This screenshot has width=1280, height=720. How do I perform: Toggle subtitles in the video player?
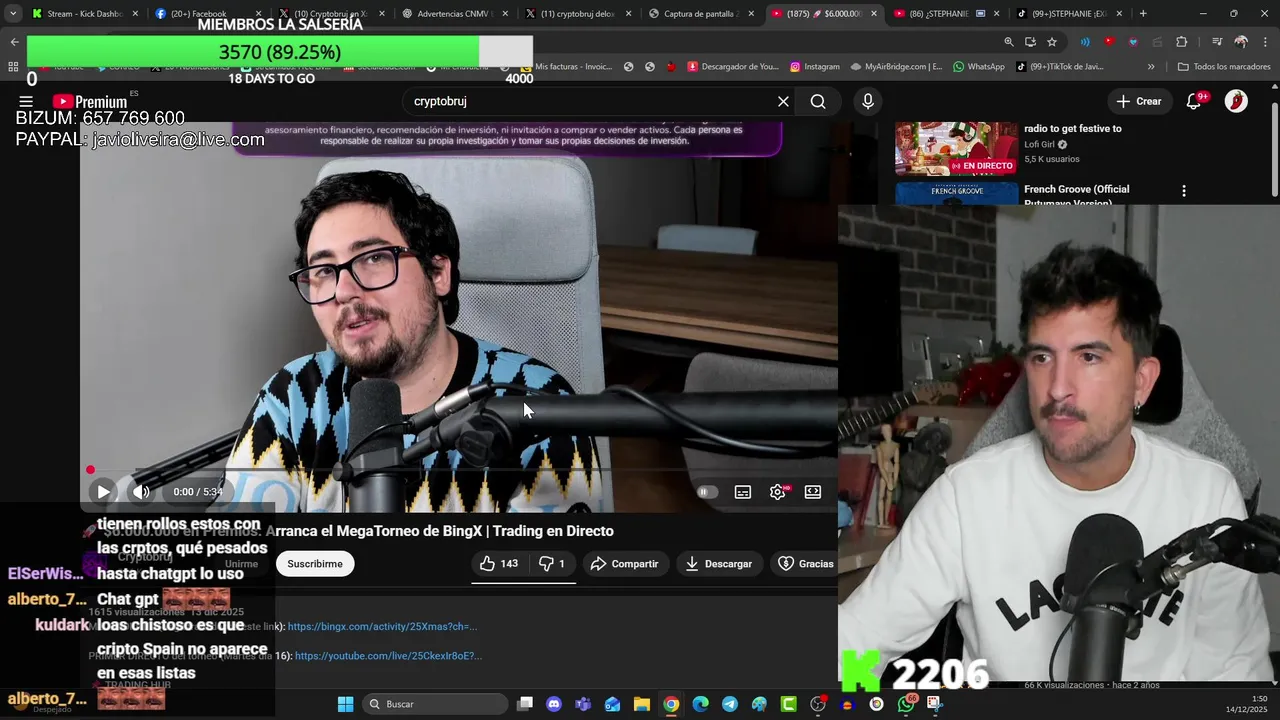743,492
